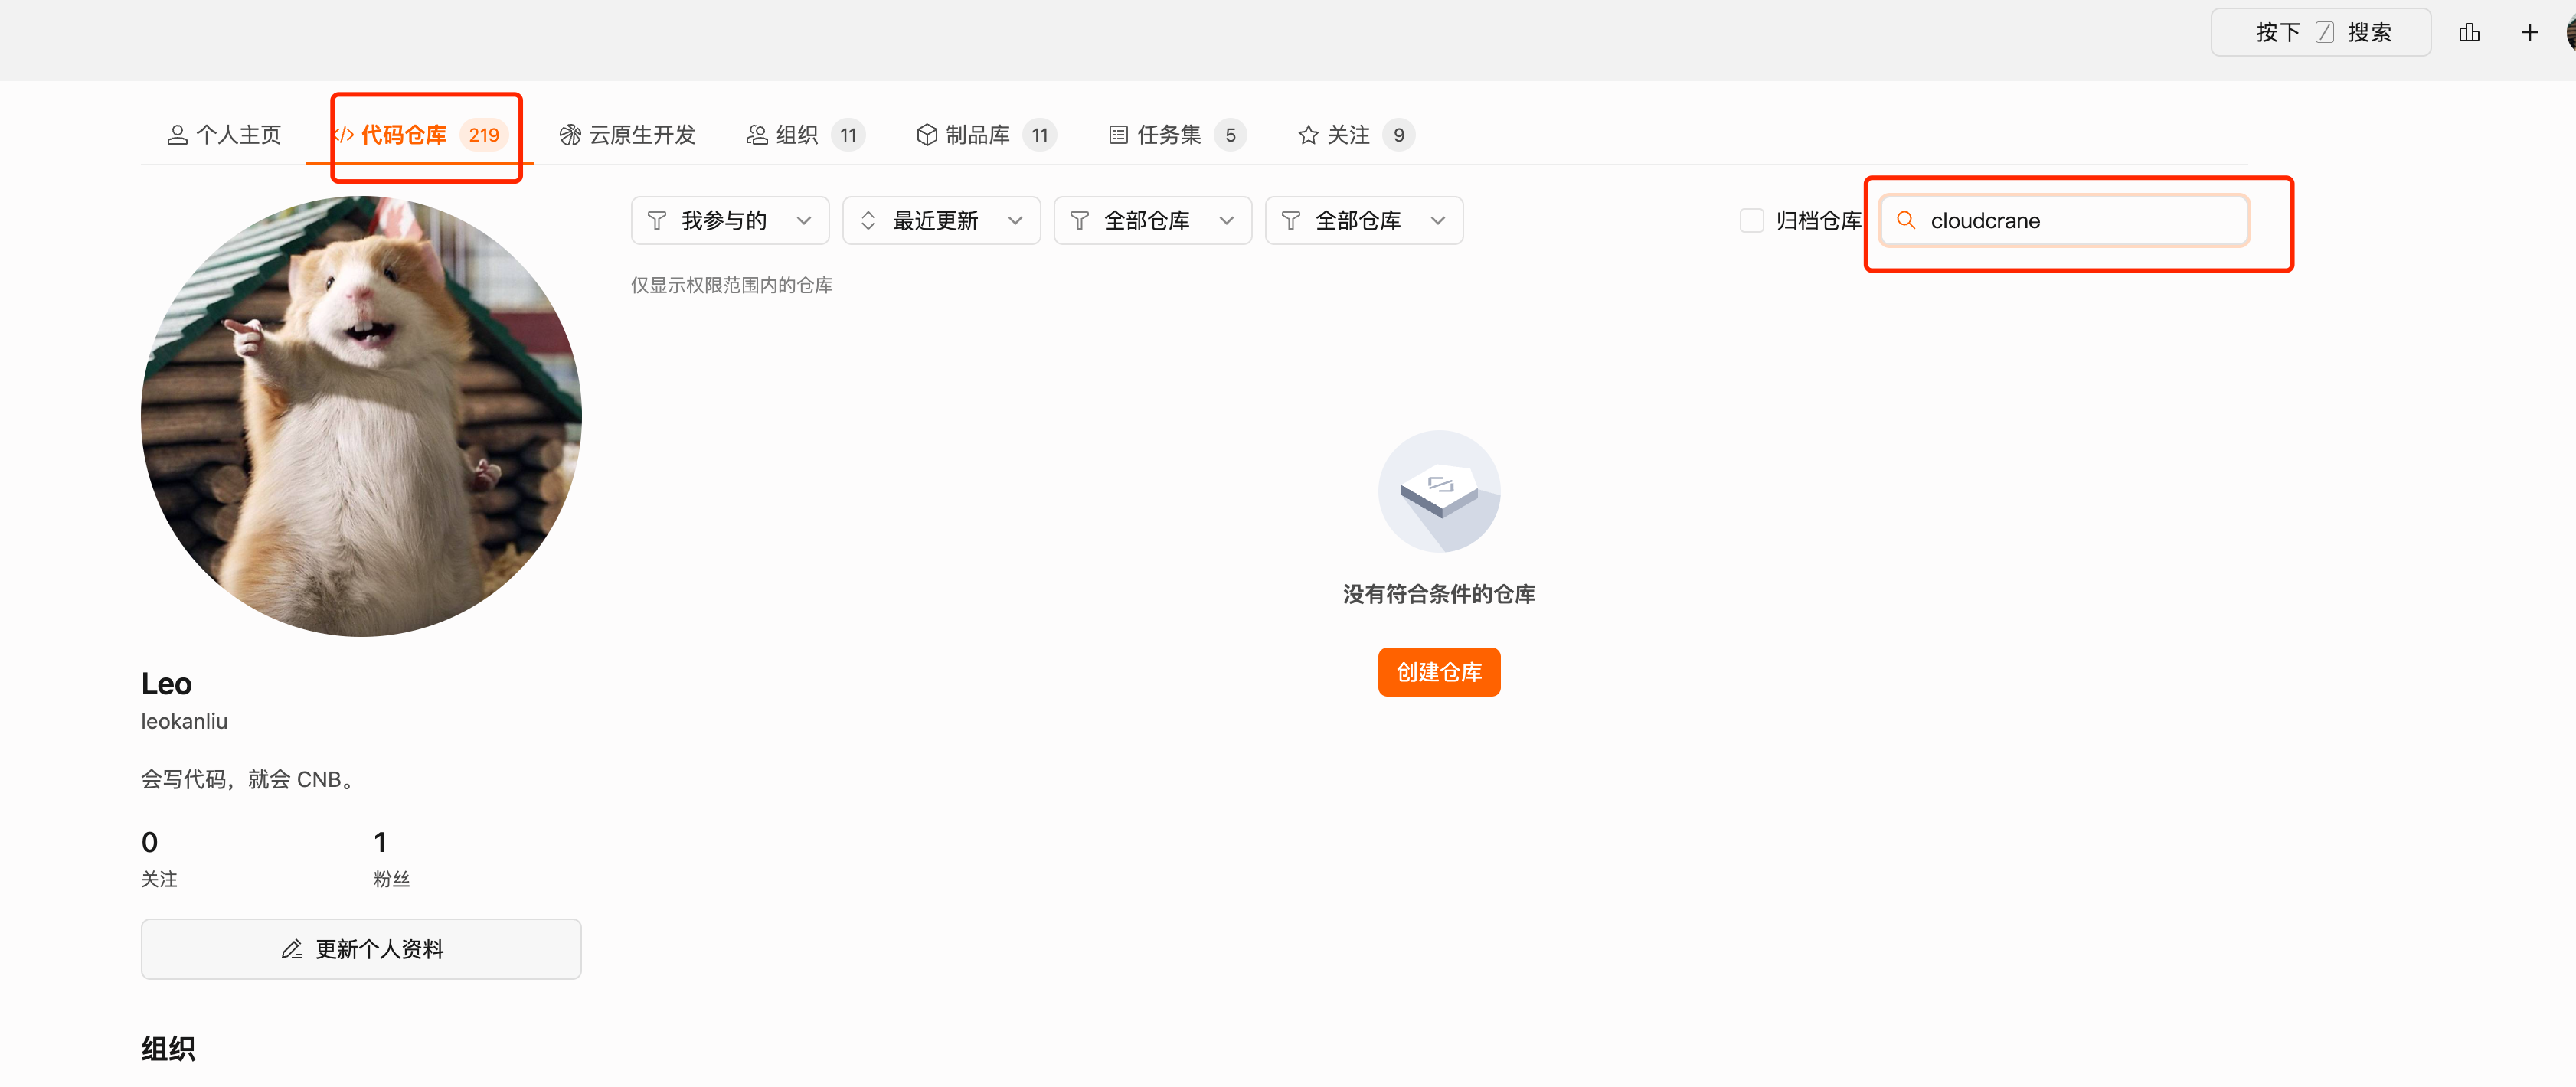Open the plus icon to create new content
This screenshot has height=1087, width=2576.
[x=2529, y=32]
